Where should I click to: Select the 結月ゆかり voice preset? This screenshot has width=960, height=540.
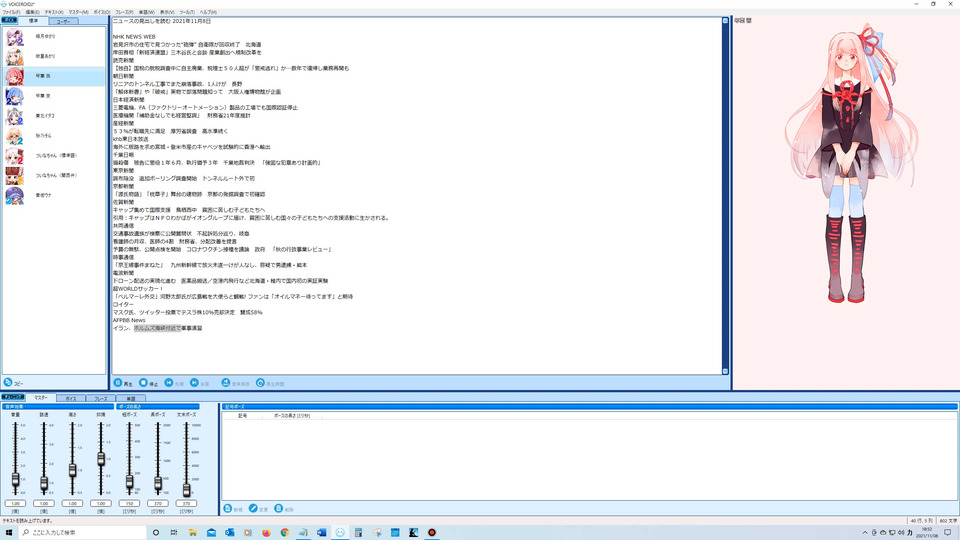tap(54, 37)
